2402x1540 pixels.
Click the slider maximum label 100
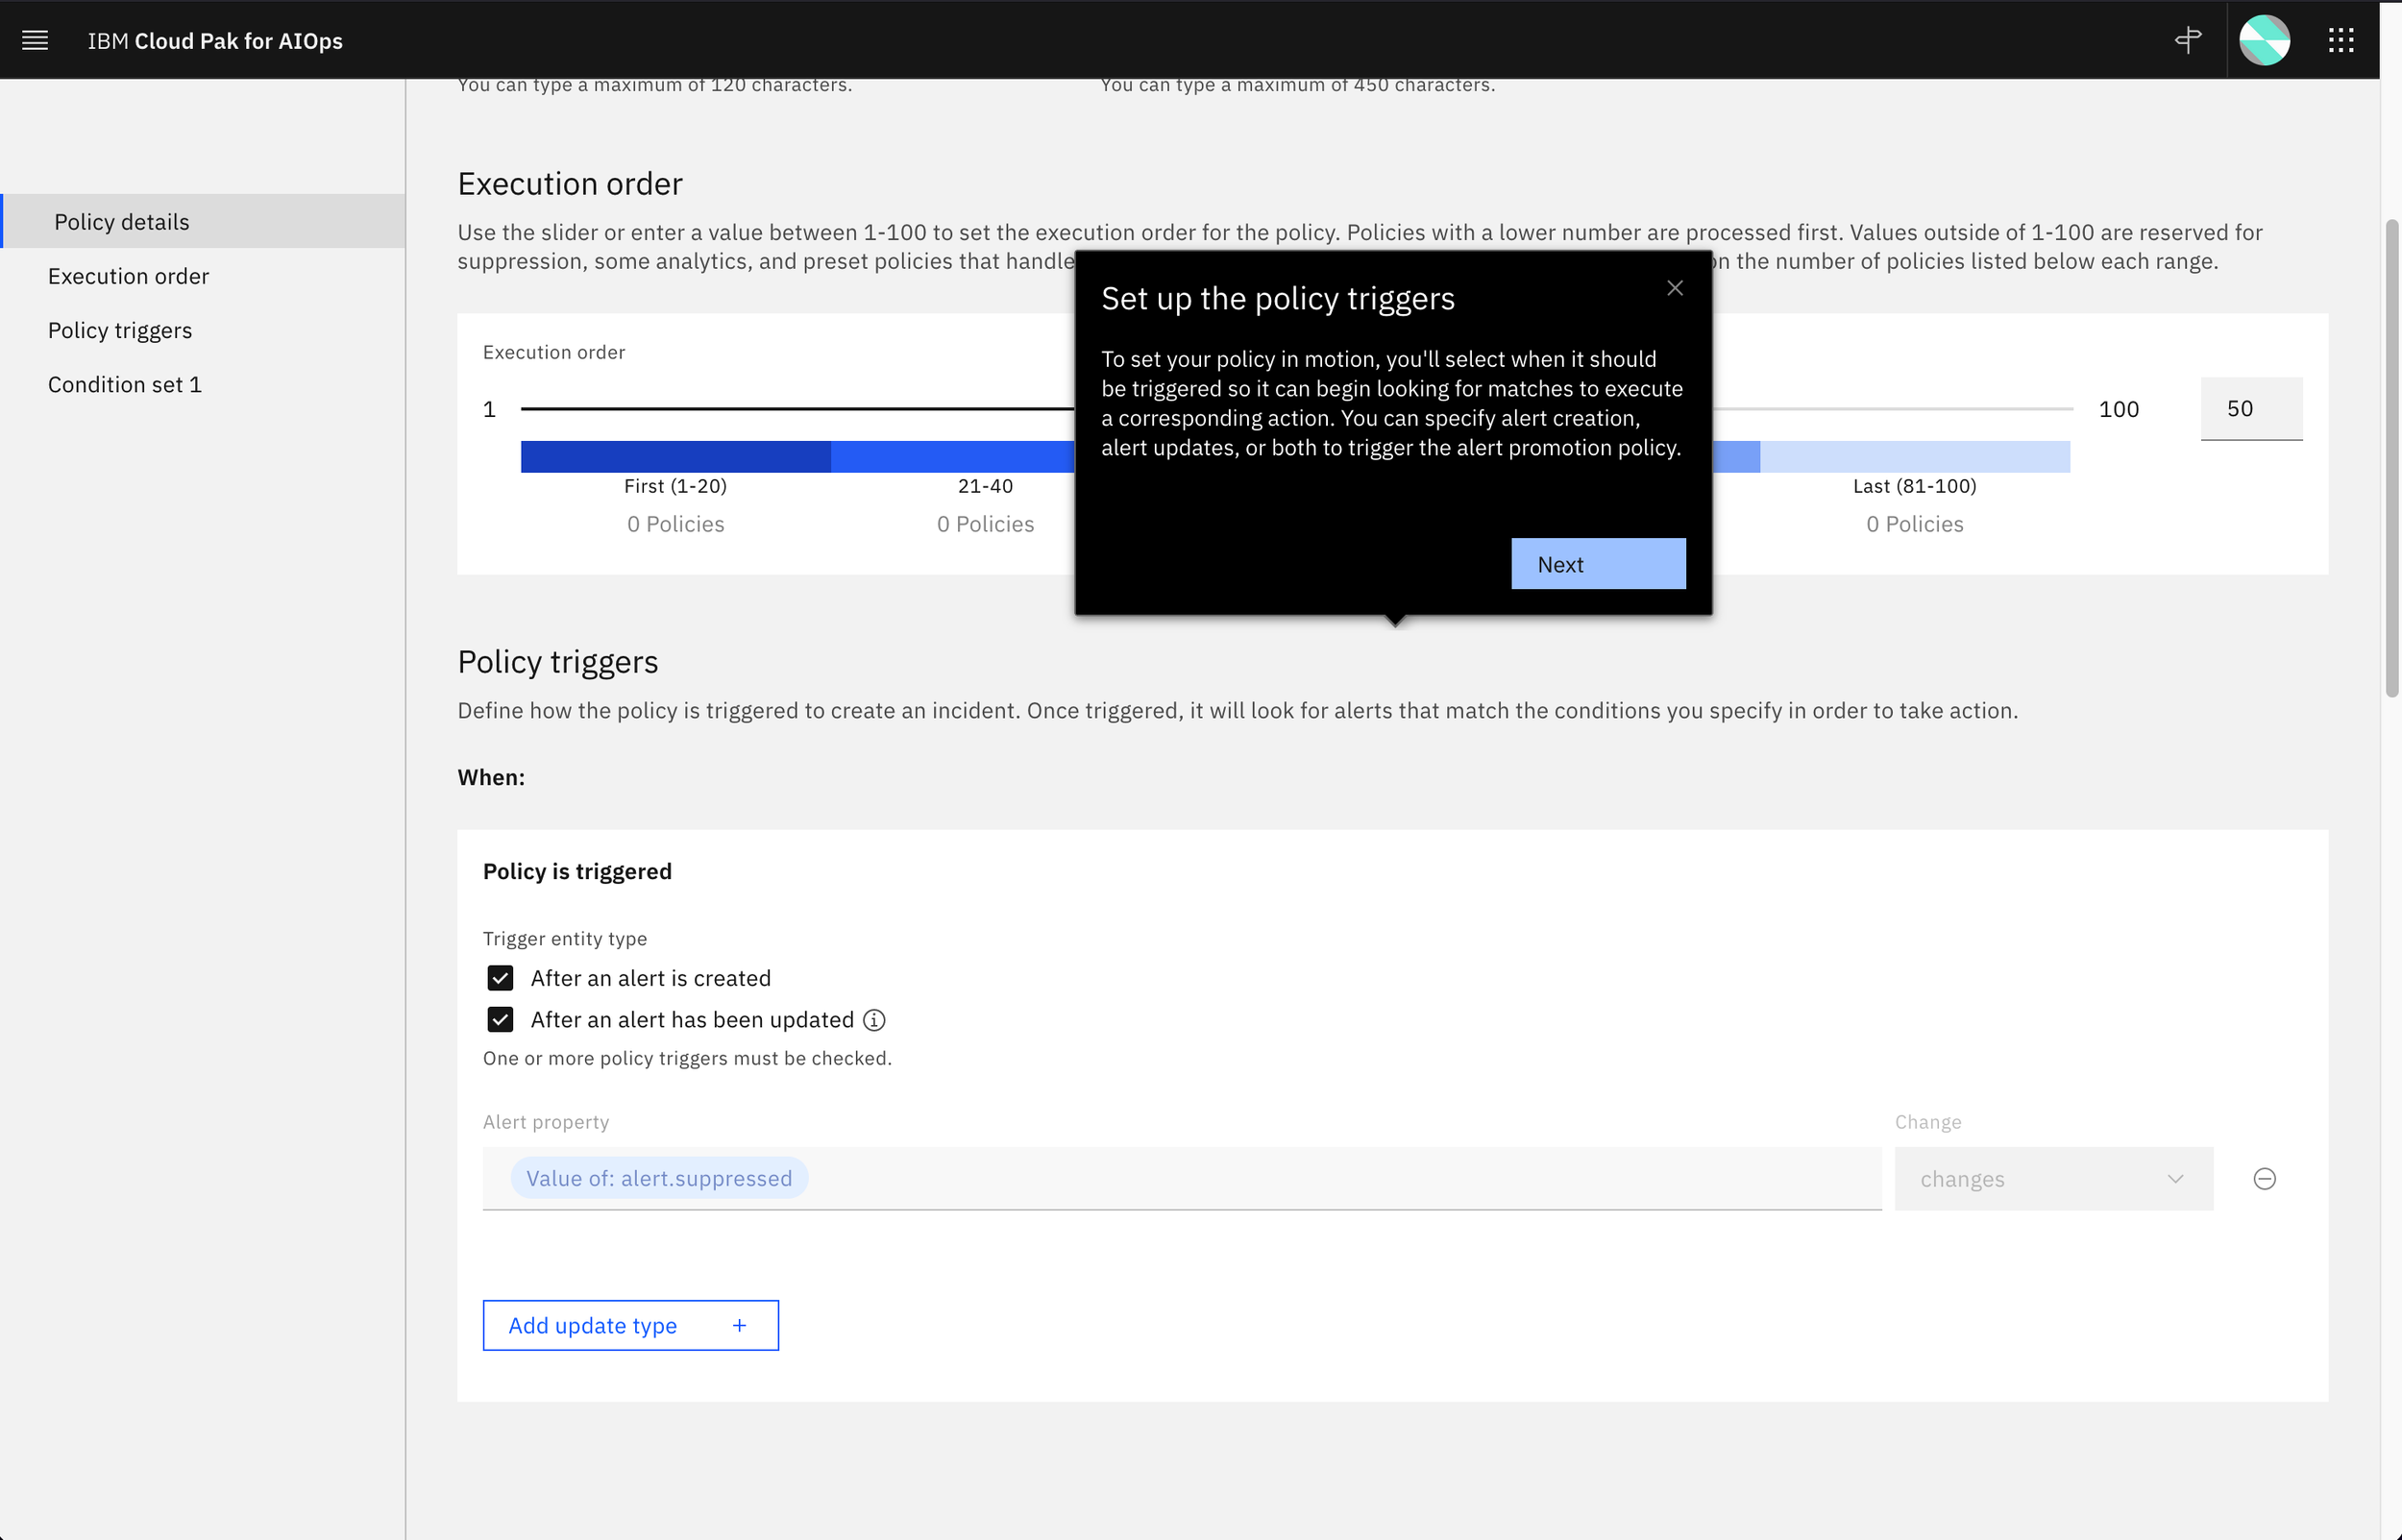tap(2118, 409)
